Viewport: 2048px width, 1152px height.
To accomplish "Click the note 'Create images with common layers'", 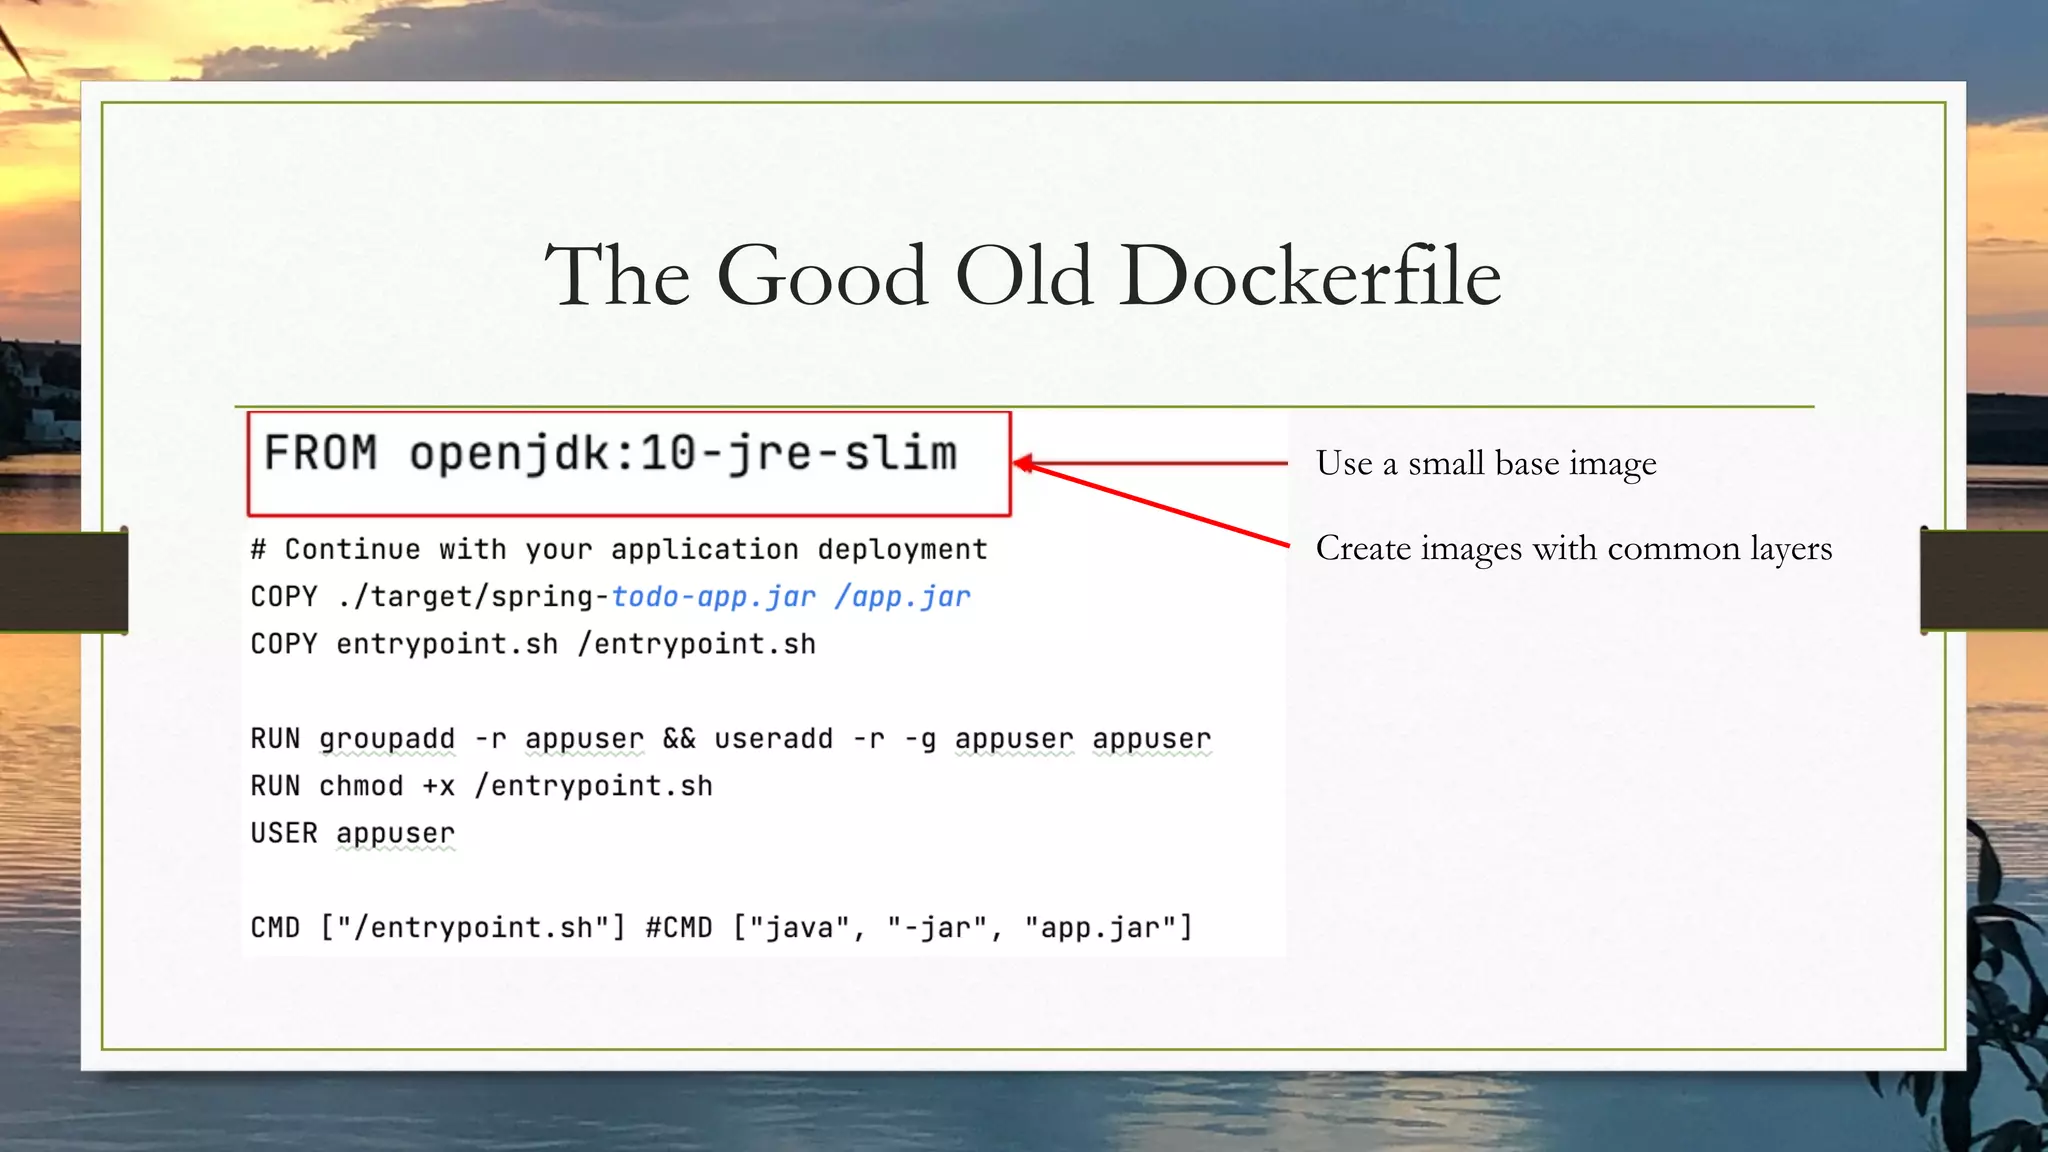I will [1574, 548].
